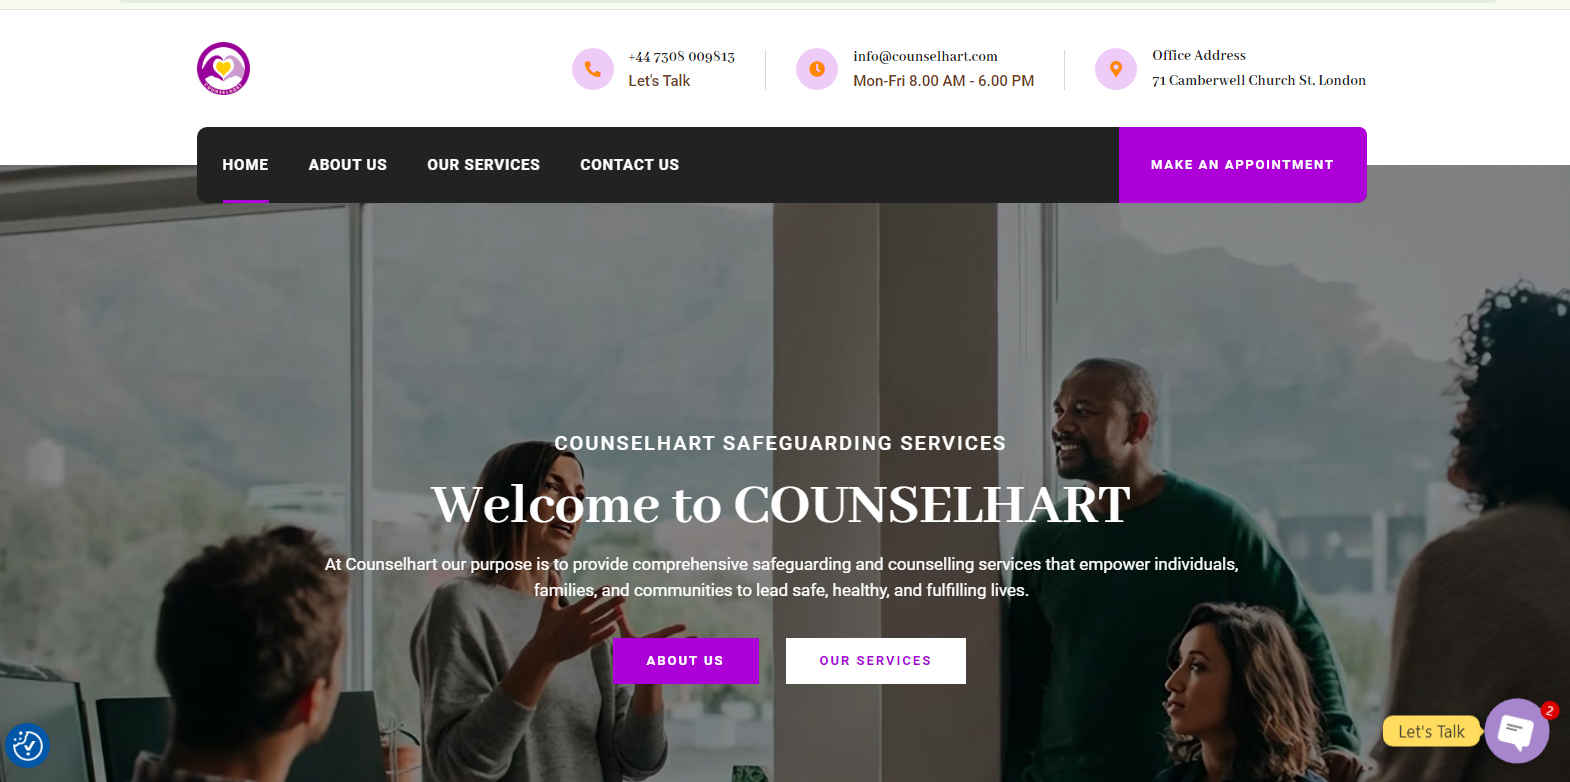Click the location pin icon
This screenshot has width=1570, height=782.
click(1116, 69)
